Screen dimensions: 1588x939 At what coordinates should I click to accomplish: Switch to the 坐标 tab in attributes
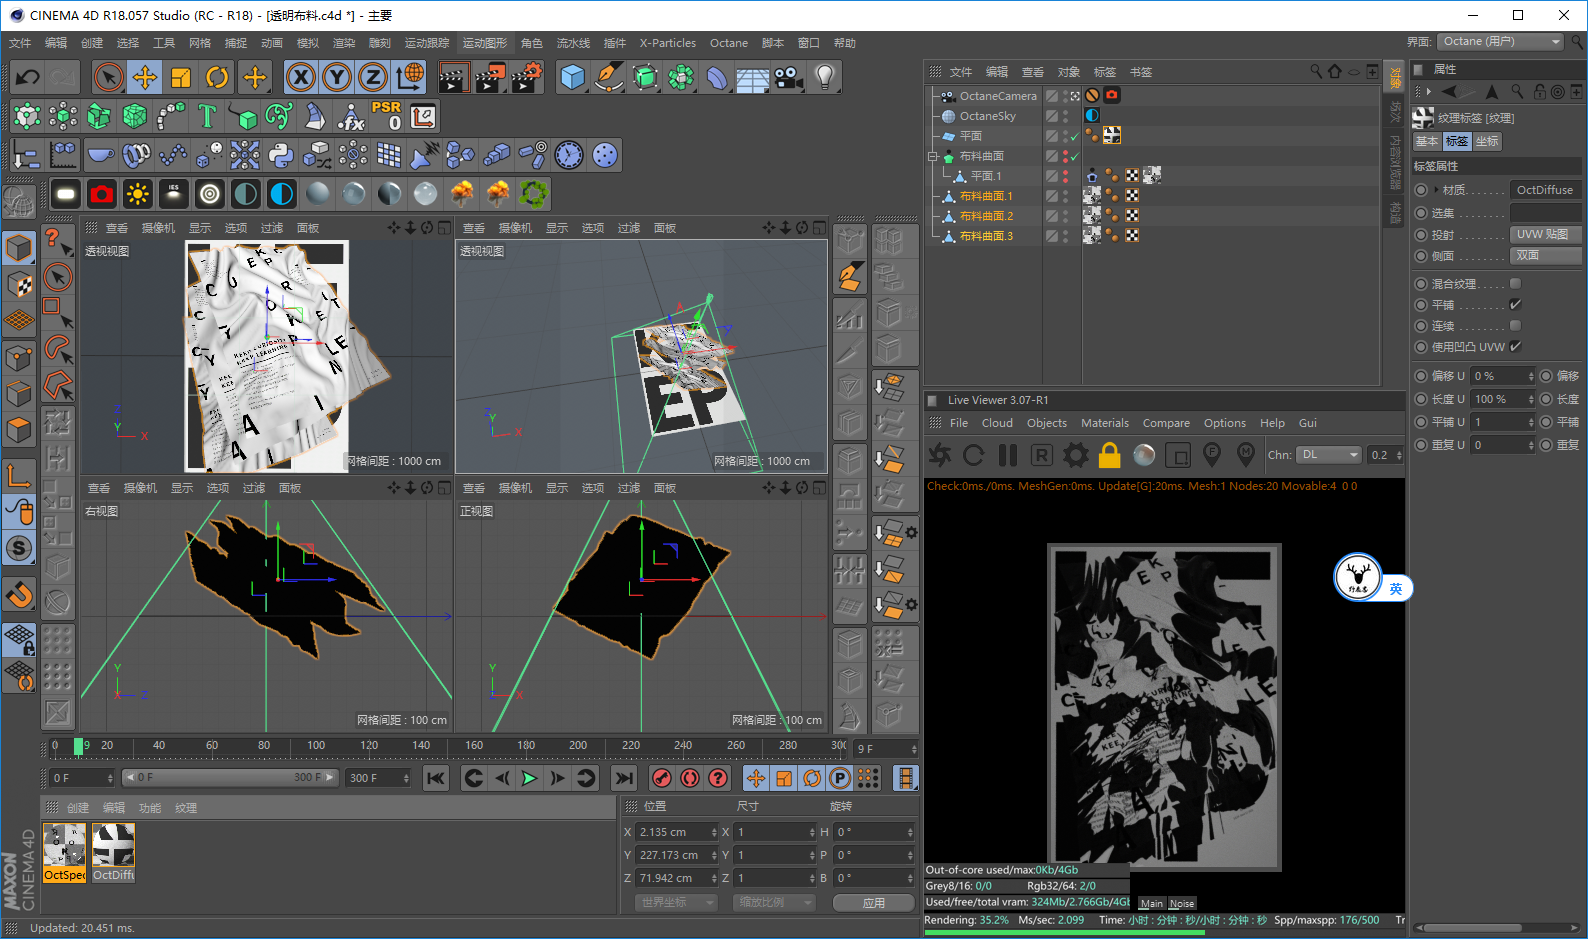click(1487, 142)
